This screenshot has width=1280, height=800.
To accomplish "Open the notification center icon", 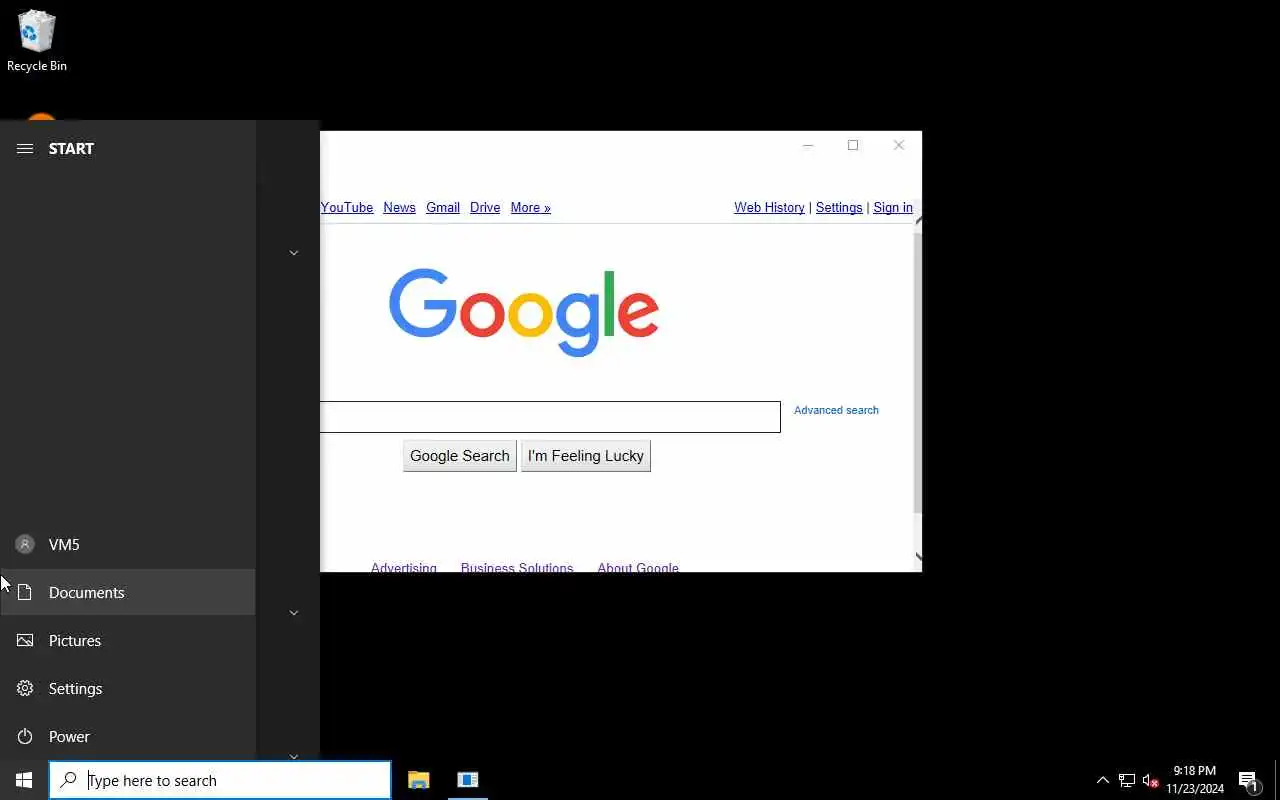I will (x=1248, y=780).
